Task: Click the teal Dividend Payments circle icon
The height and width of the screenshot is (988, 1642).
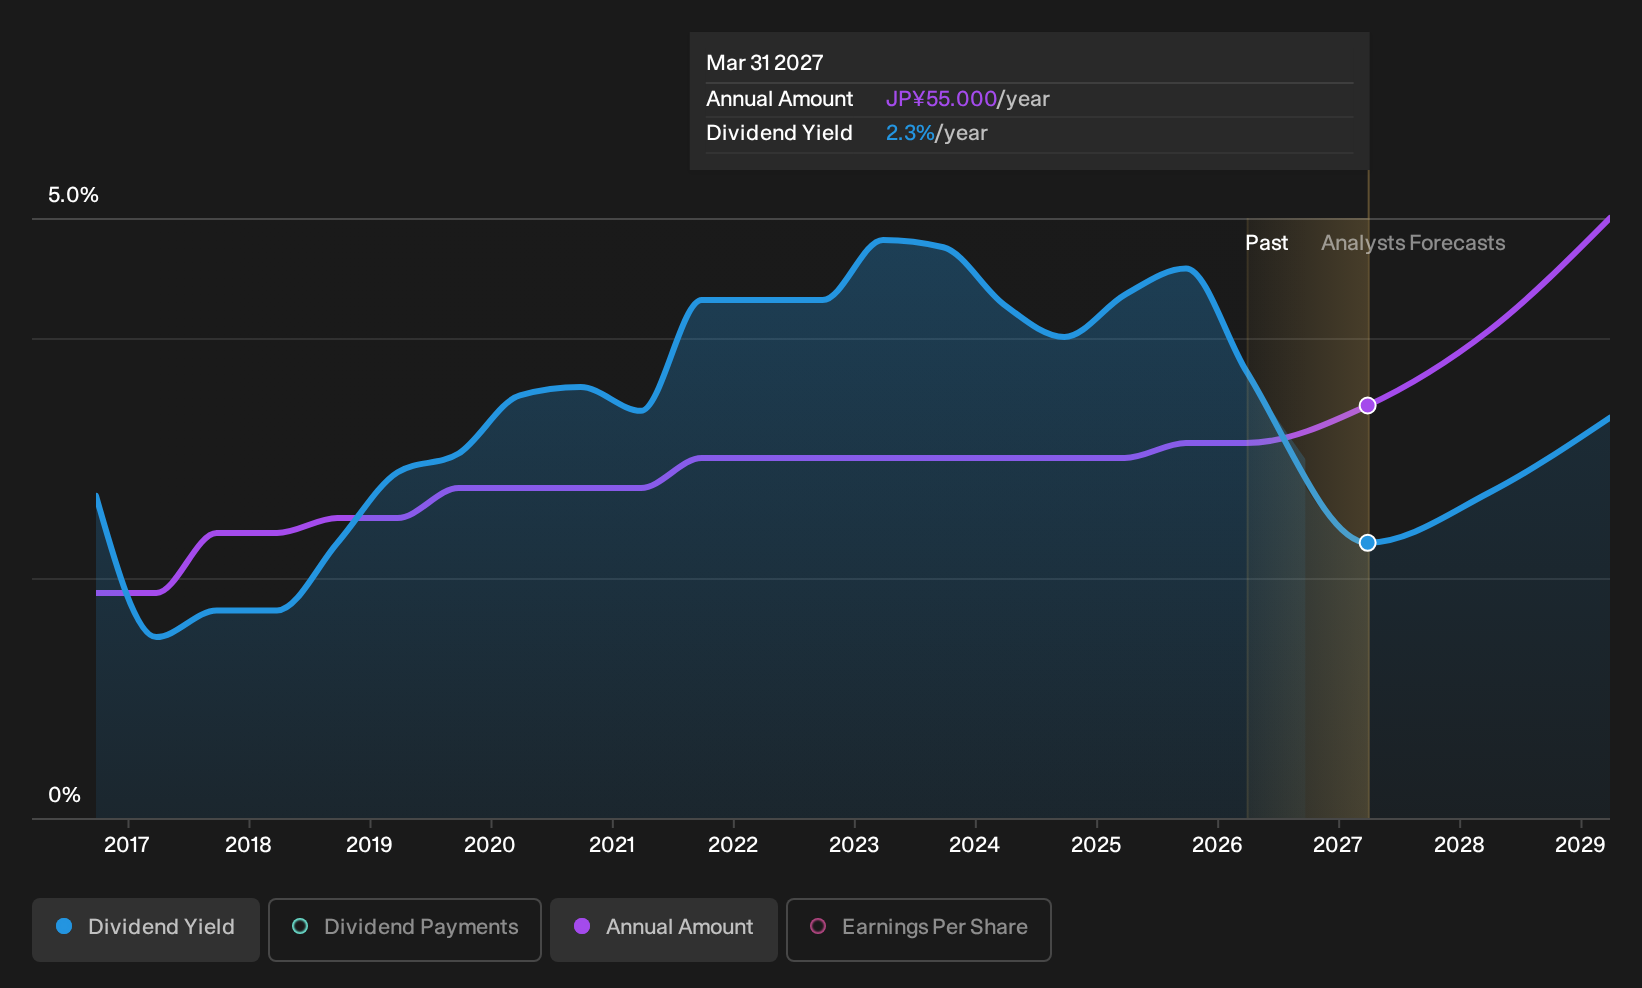Action: [x=300, y=926]
